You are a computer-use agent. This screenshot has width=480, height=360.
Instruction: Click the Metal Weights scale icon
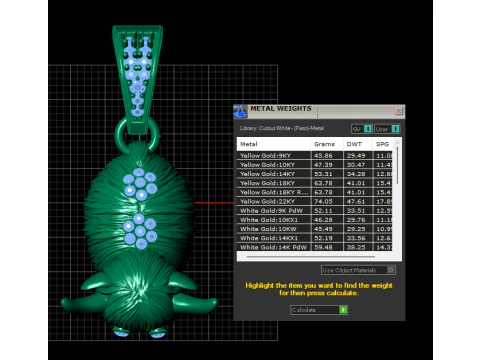(240, 111)
